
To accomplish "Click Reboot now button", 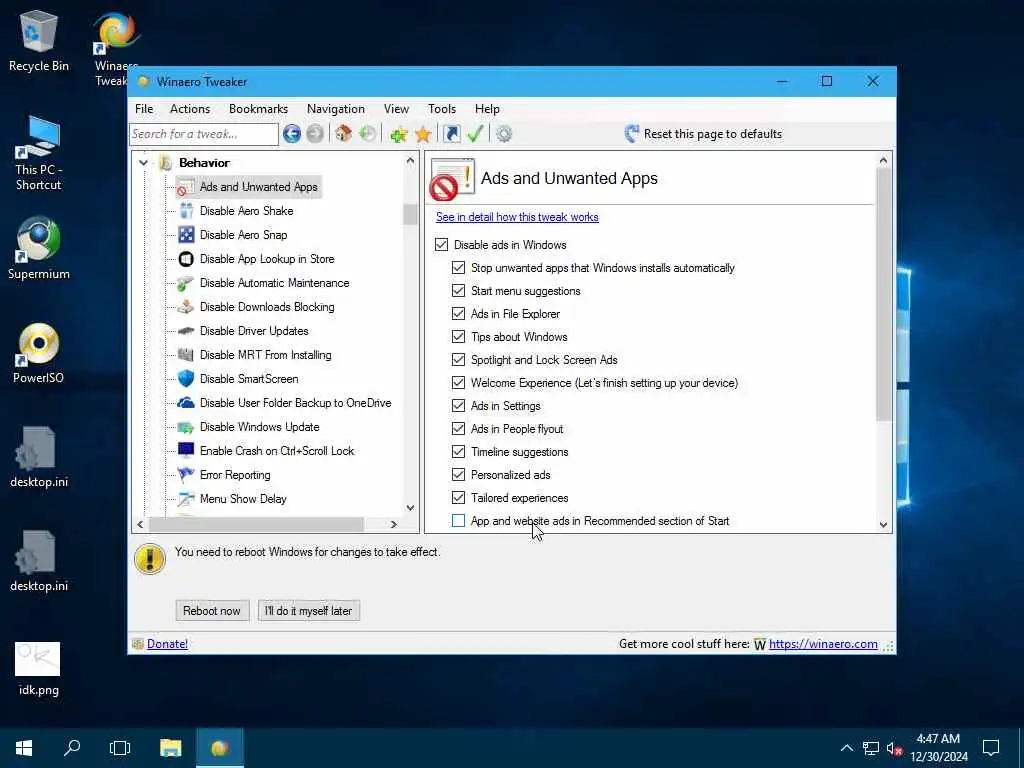I will click(212, 611).
